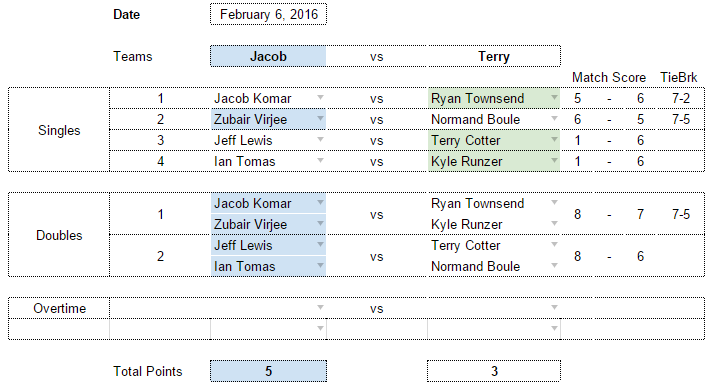The image size is (711, 386).
Task: Expand the Overtime left player dropdown
Action: 320,307
